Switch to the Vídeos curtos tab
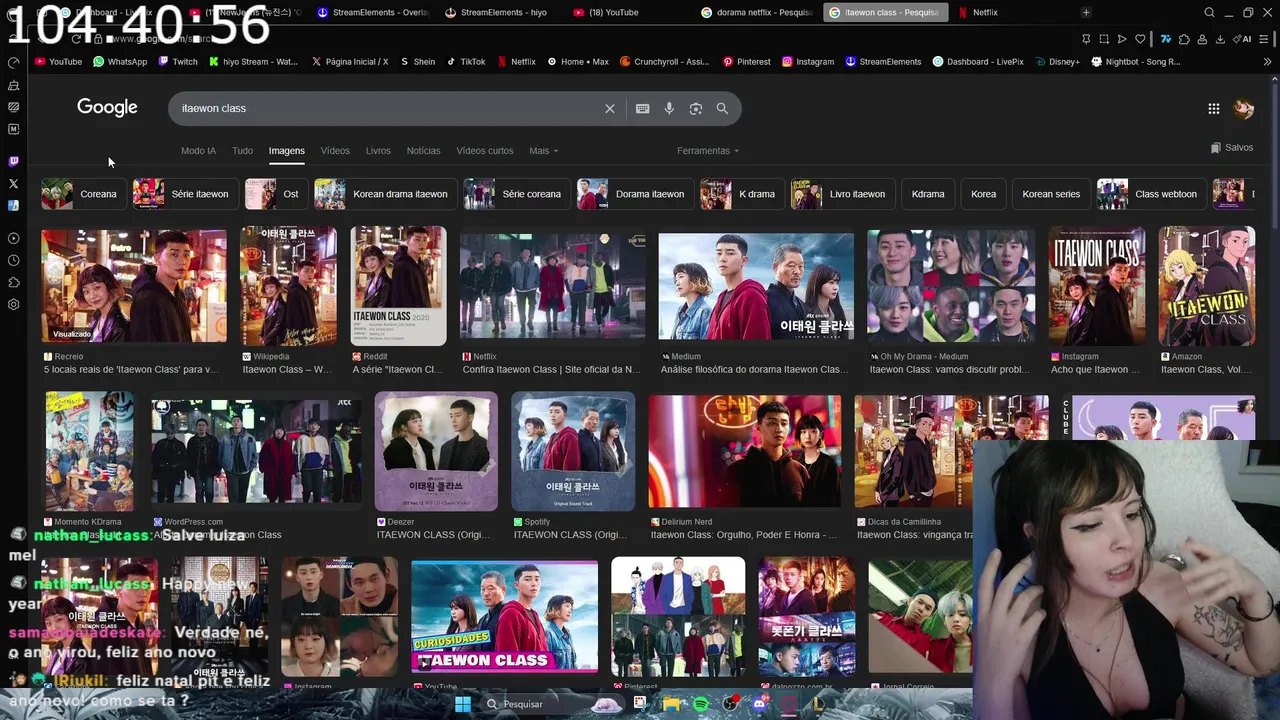This screenshot has height=720, width=1280. pos(485,151)
